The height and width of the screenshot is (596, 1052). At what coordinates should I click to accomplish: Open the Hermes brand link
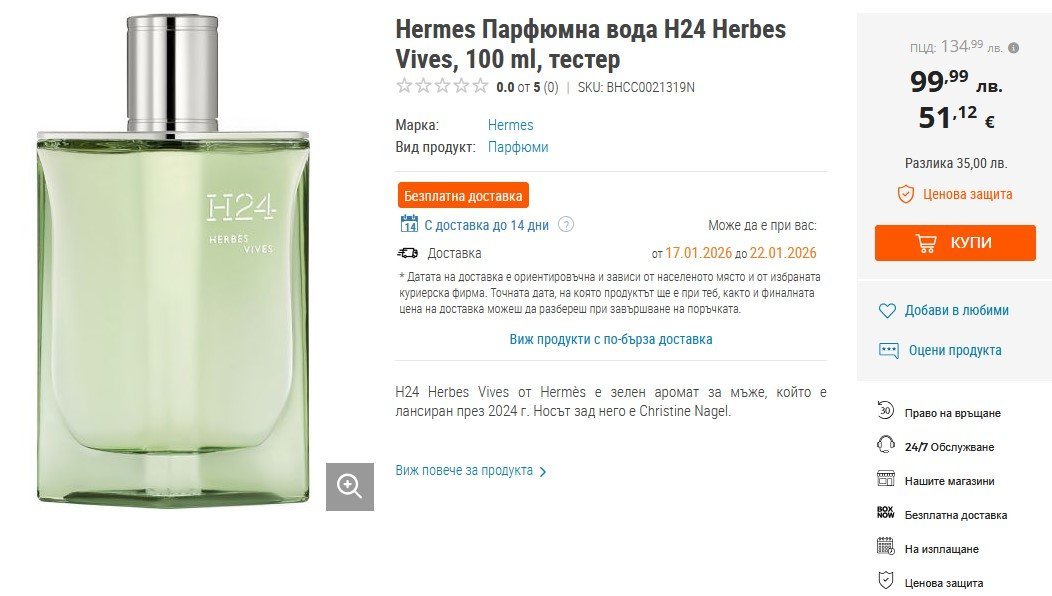click(510, 126)
